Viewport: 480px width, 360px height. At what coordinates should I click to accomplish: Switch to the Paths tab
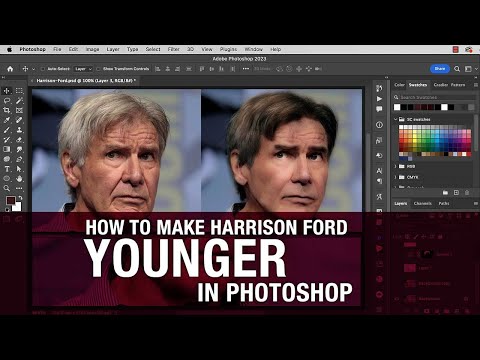444,203
